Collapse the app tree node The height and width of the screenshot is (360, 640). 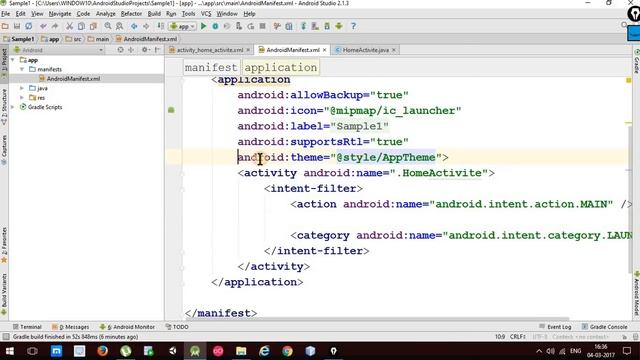click(13, 60)
